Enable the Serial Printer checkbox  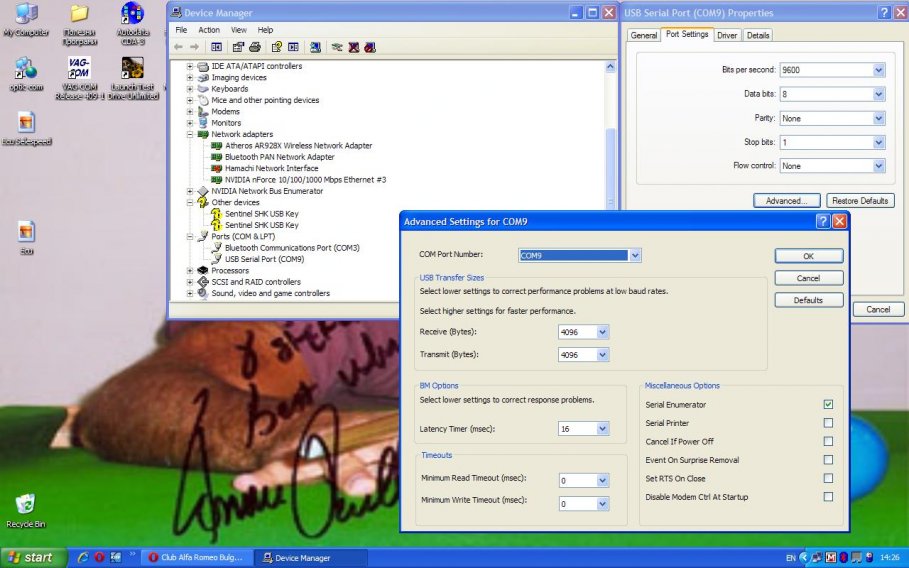(x=828, y=423)
